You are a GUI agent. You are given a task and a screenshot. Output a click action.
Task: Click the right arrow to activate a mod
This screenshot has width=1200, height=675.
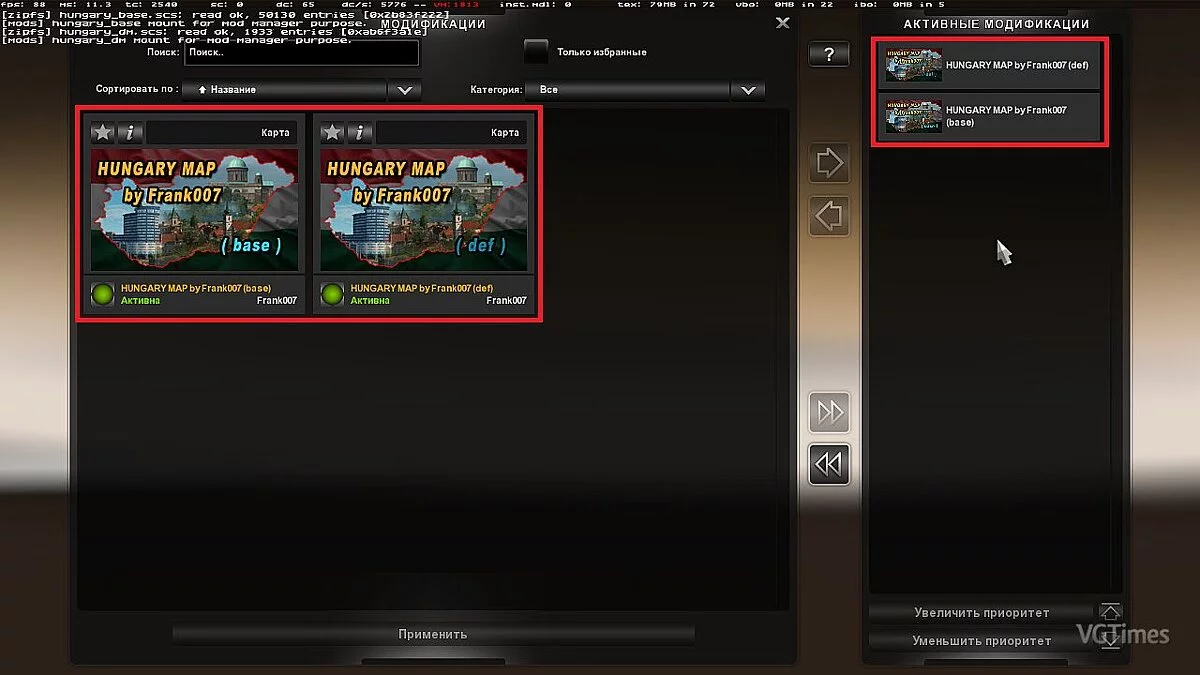(829, 163)
